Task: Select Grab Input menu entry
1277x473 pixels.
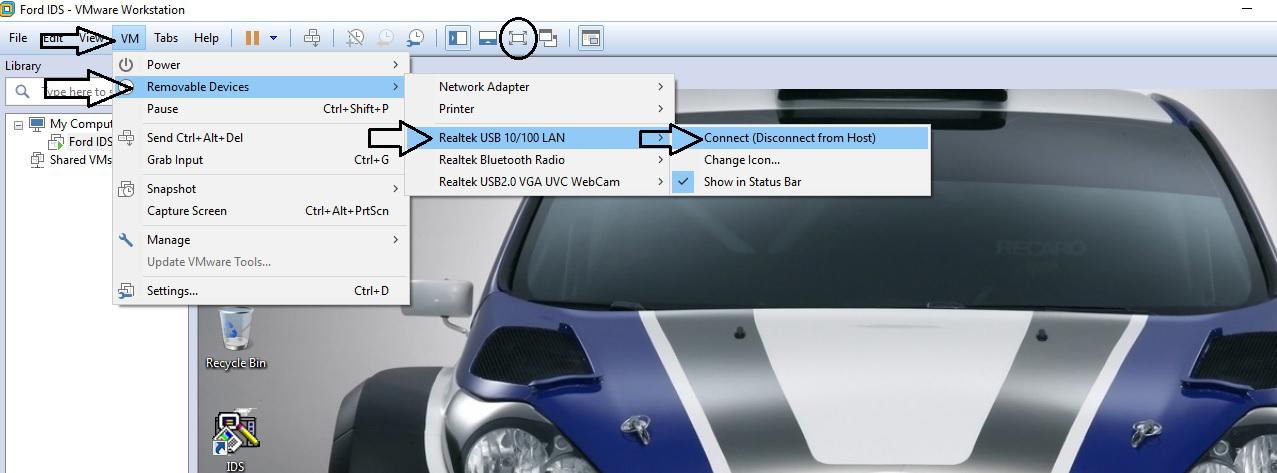Action: coord(260,160)
